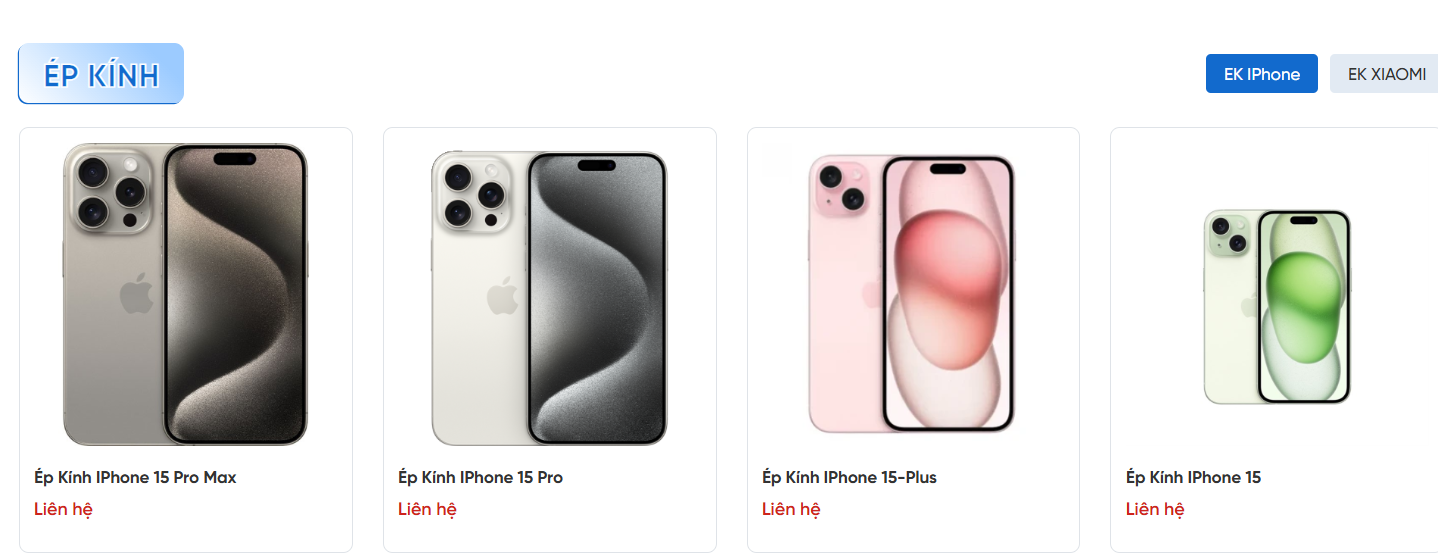Click the iPhone 15 product card
Screen dimensions: 1438x553
point(1274,340)
